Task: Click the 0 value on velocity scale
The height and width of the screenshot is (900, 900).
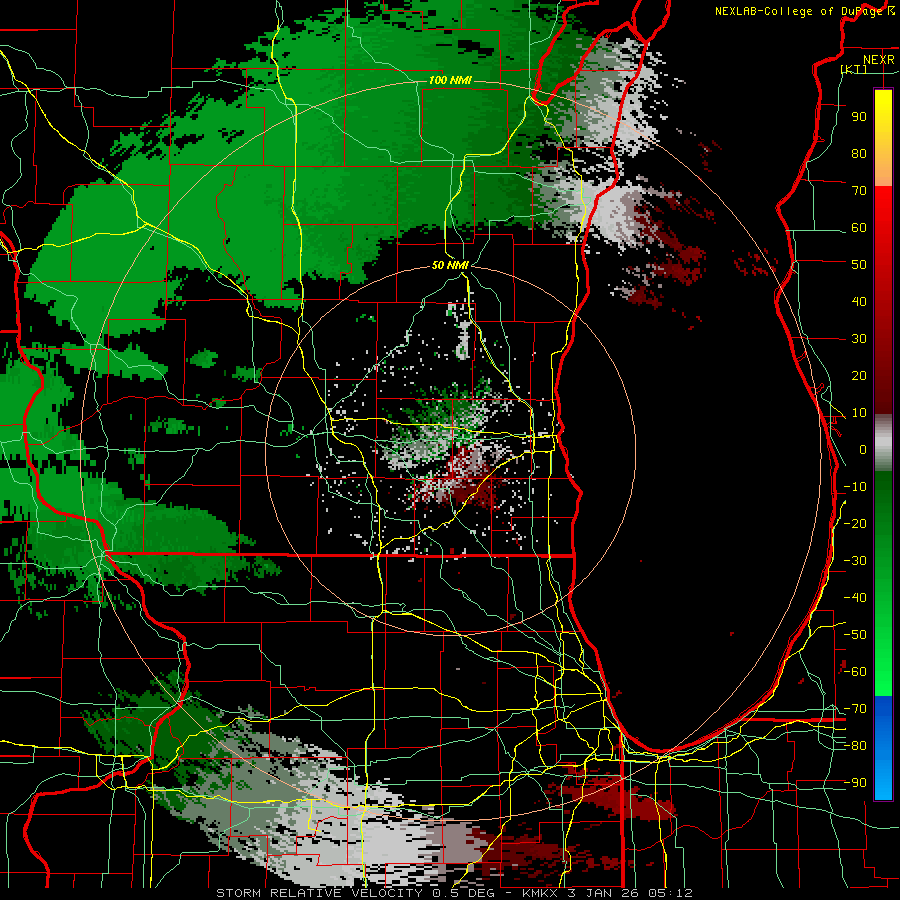Action: click(863, 449)
